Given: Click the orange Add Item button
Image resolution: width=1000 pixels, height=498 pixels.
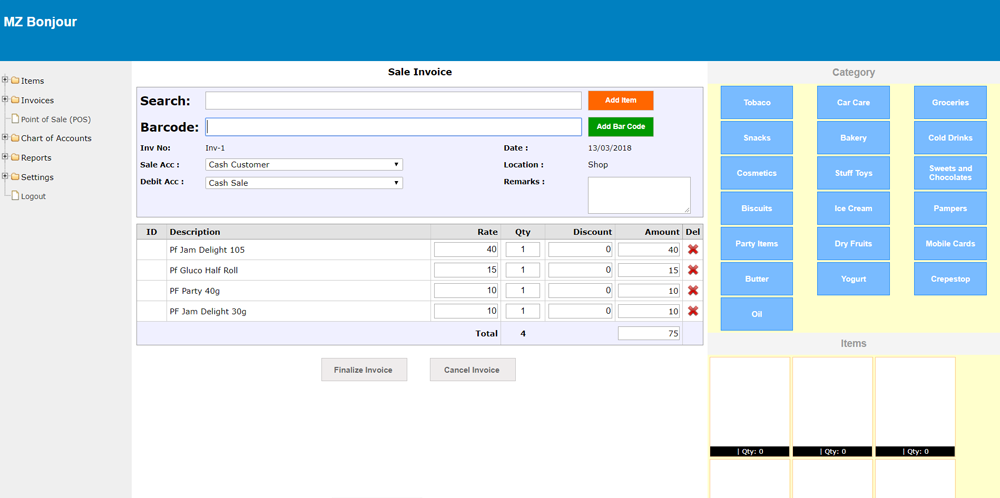Looking at the screenshot, I should (620, 100).
